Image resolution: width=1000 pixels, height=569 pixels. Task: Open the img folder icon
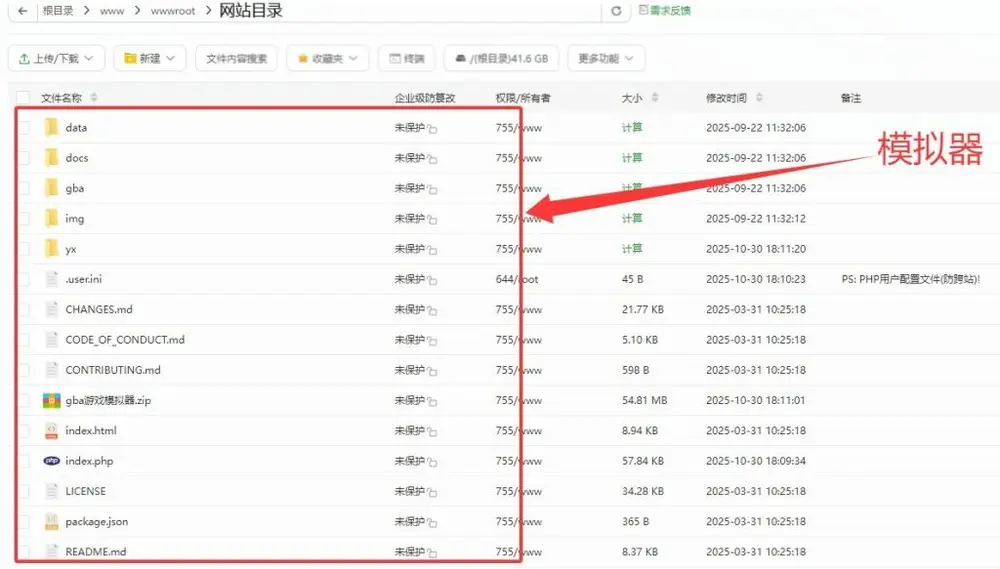52,218
